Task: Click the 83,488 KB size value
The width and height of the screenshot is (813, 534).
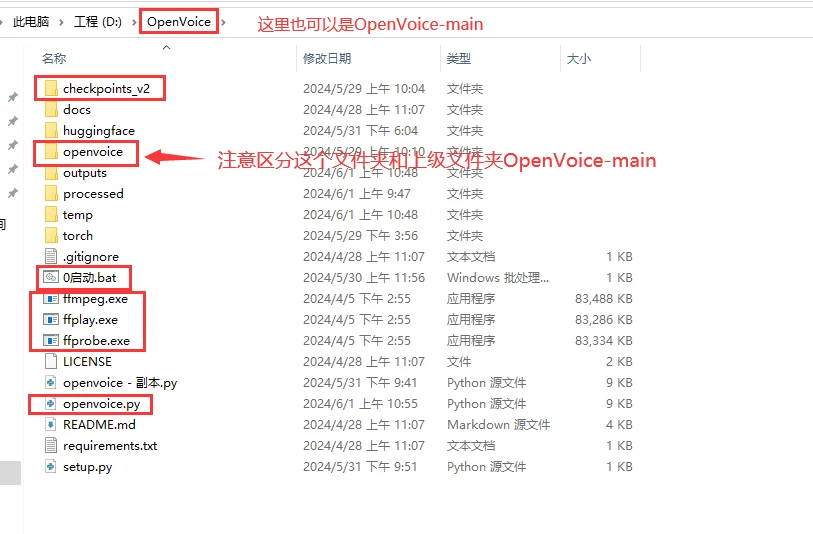Action: click(604, 299)
